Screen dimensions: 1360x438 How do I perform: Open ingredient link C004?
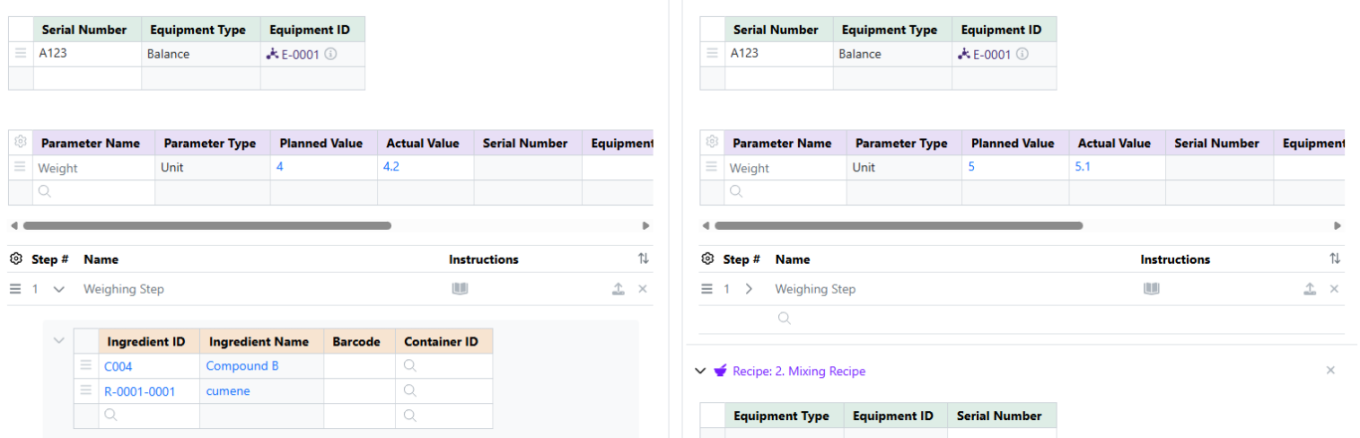click(118, 366)
